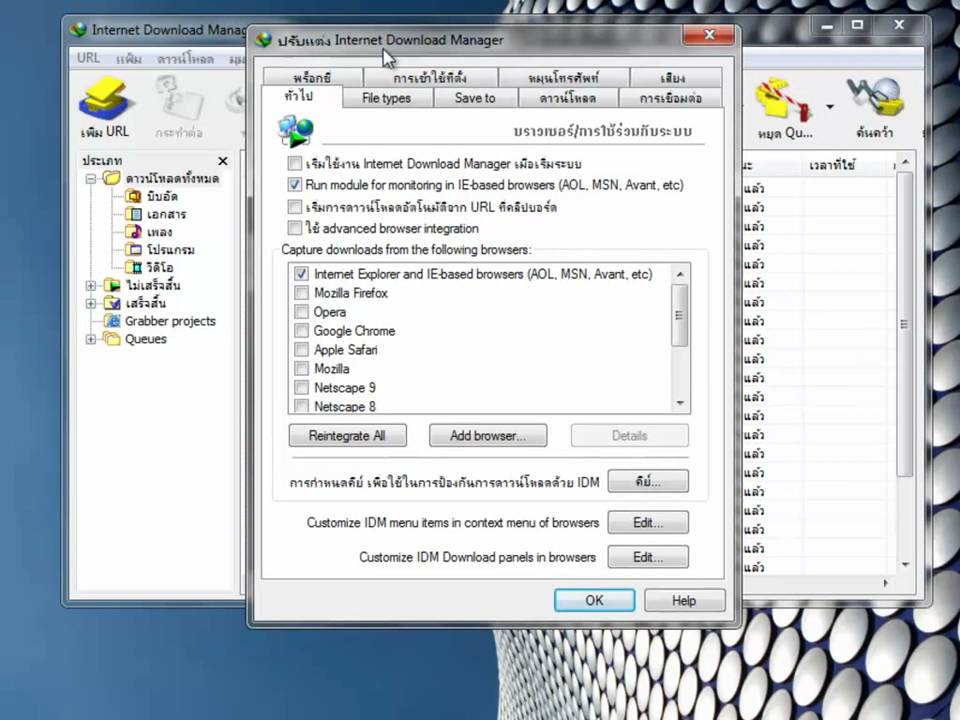Click Edit for IDM Download panels

(648, 557)
